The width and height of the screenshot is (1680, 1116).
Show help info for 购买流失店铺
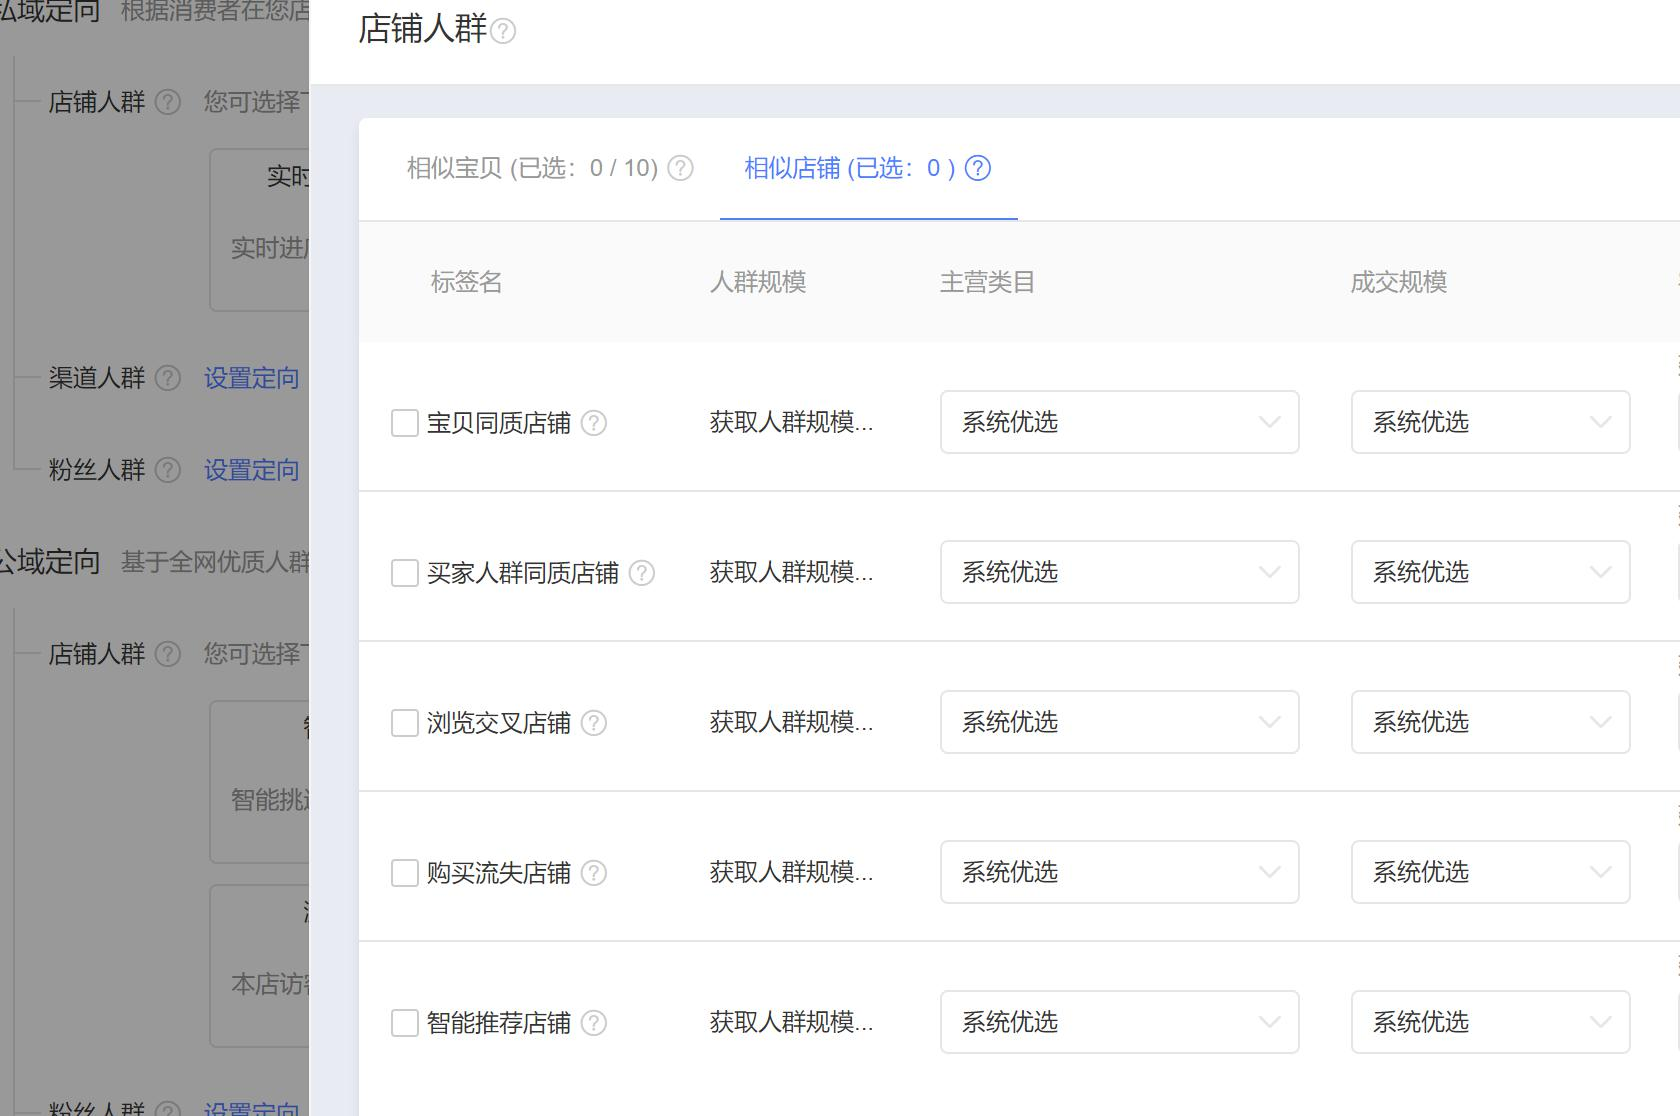pos(594,873)
